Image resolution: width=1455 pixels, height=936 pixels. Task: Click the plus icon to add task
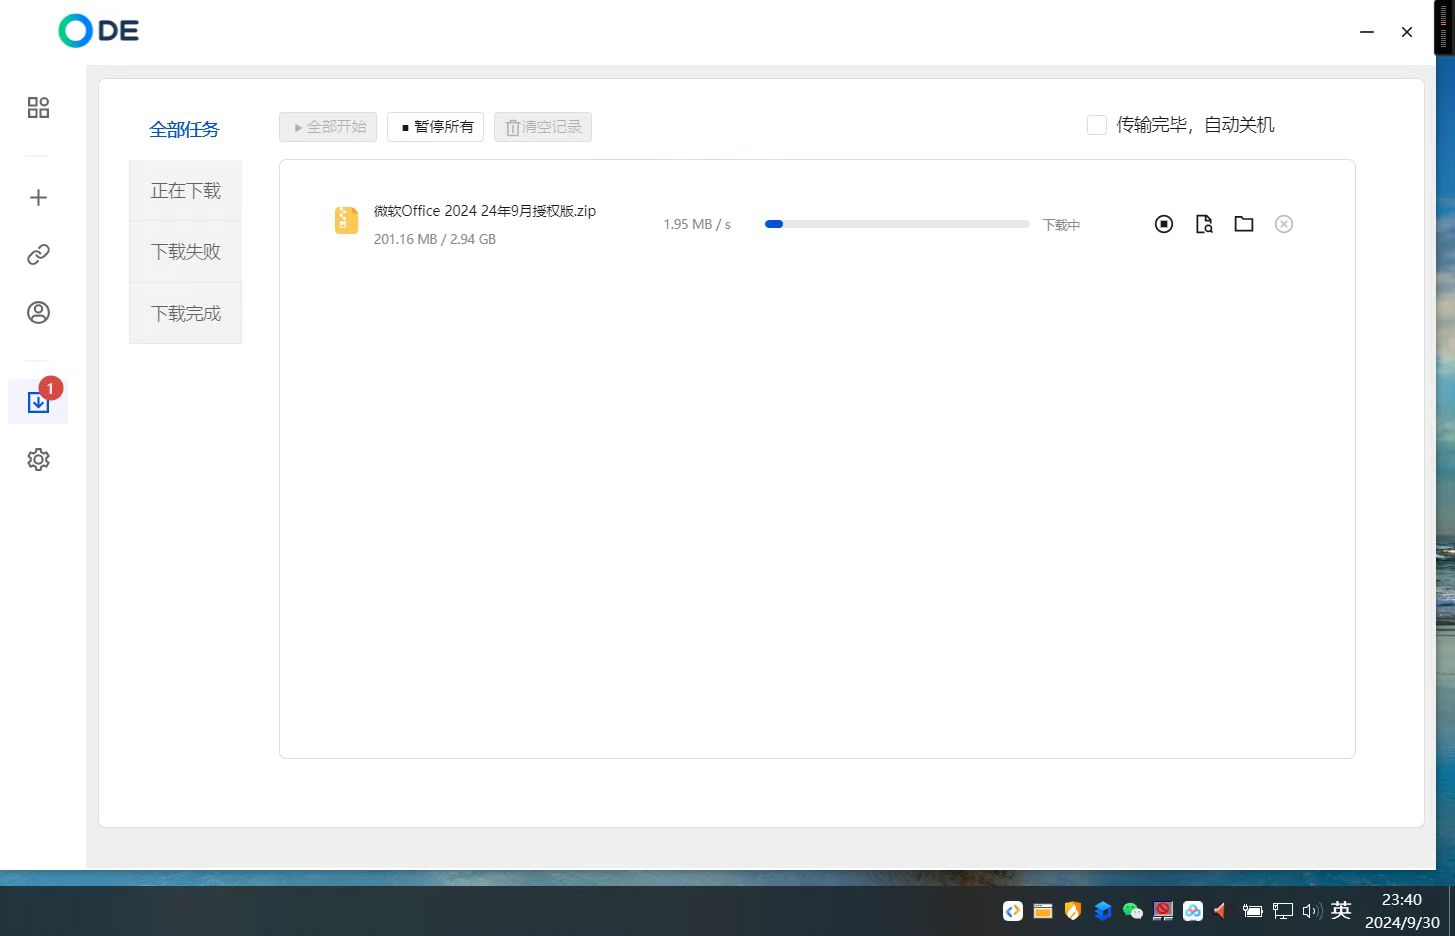[x=38, y=198]
